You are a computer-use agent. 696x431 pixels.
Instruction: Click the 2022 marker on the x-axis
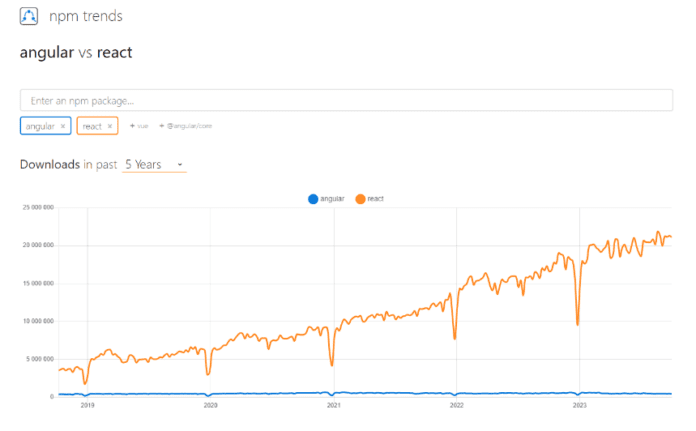pyautogui.click(x=456, y=406)
